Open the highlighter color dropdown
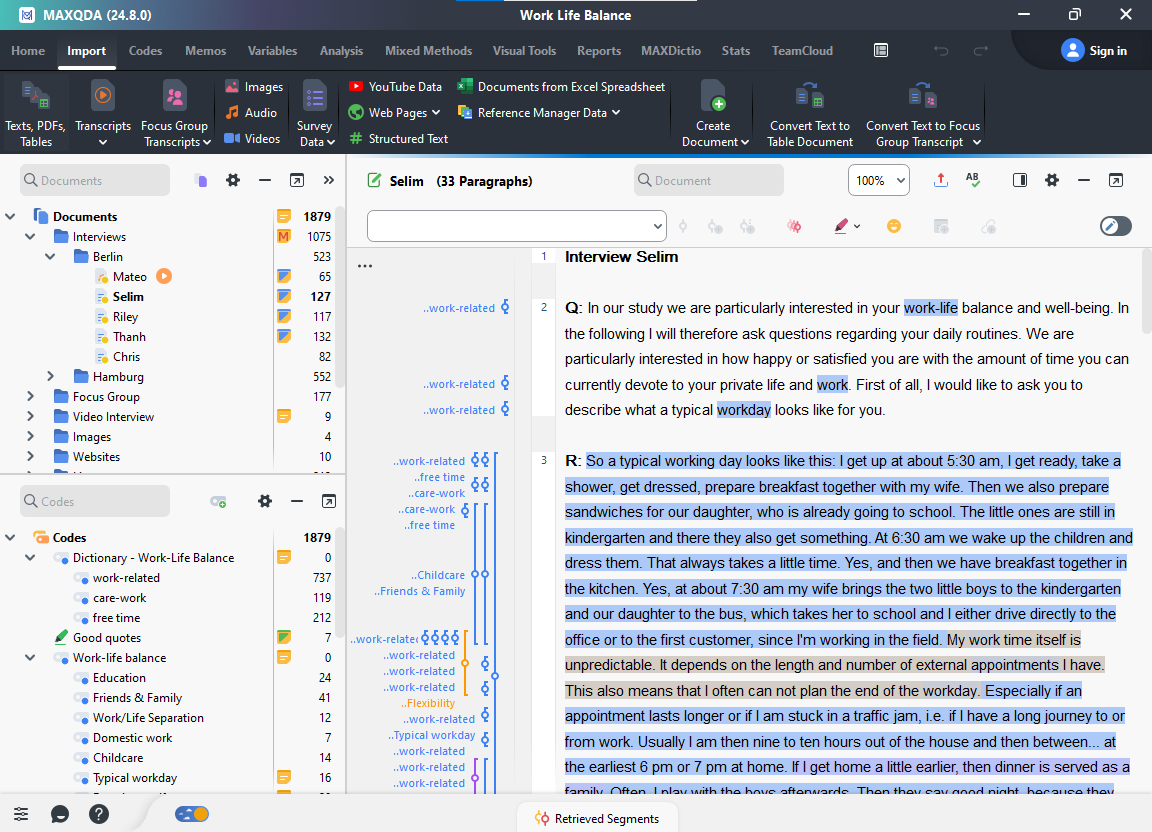The image size is (1152, 832). click(857, 226)
